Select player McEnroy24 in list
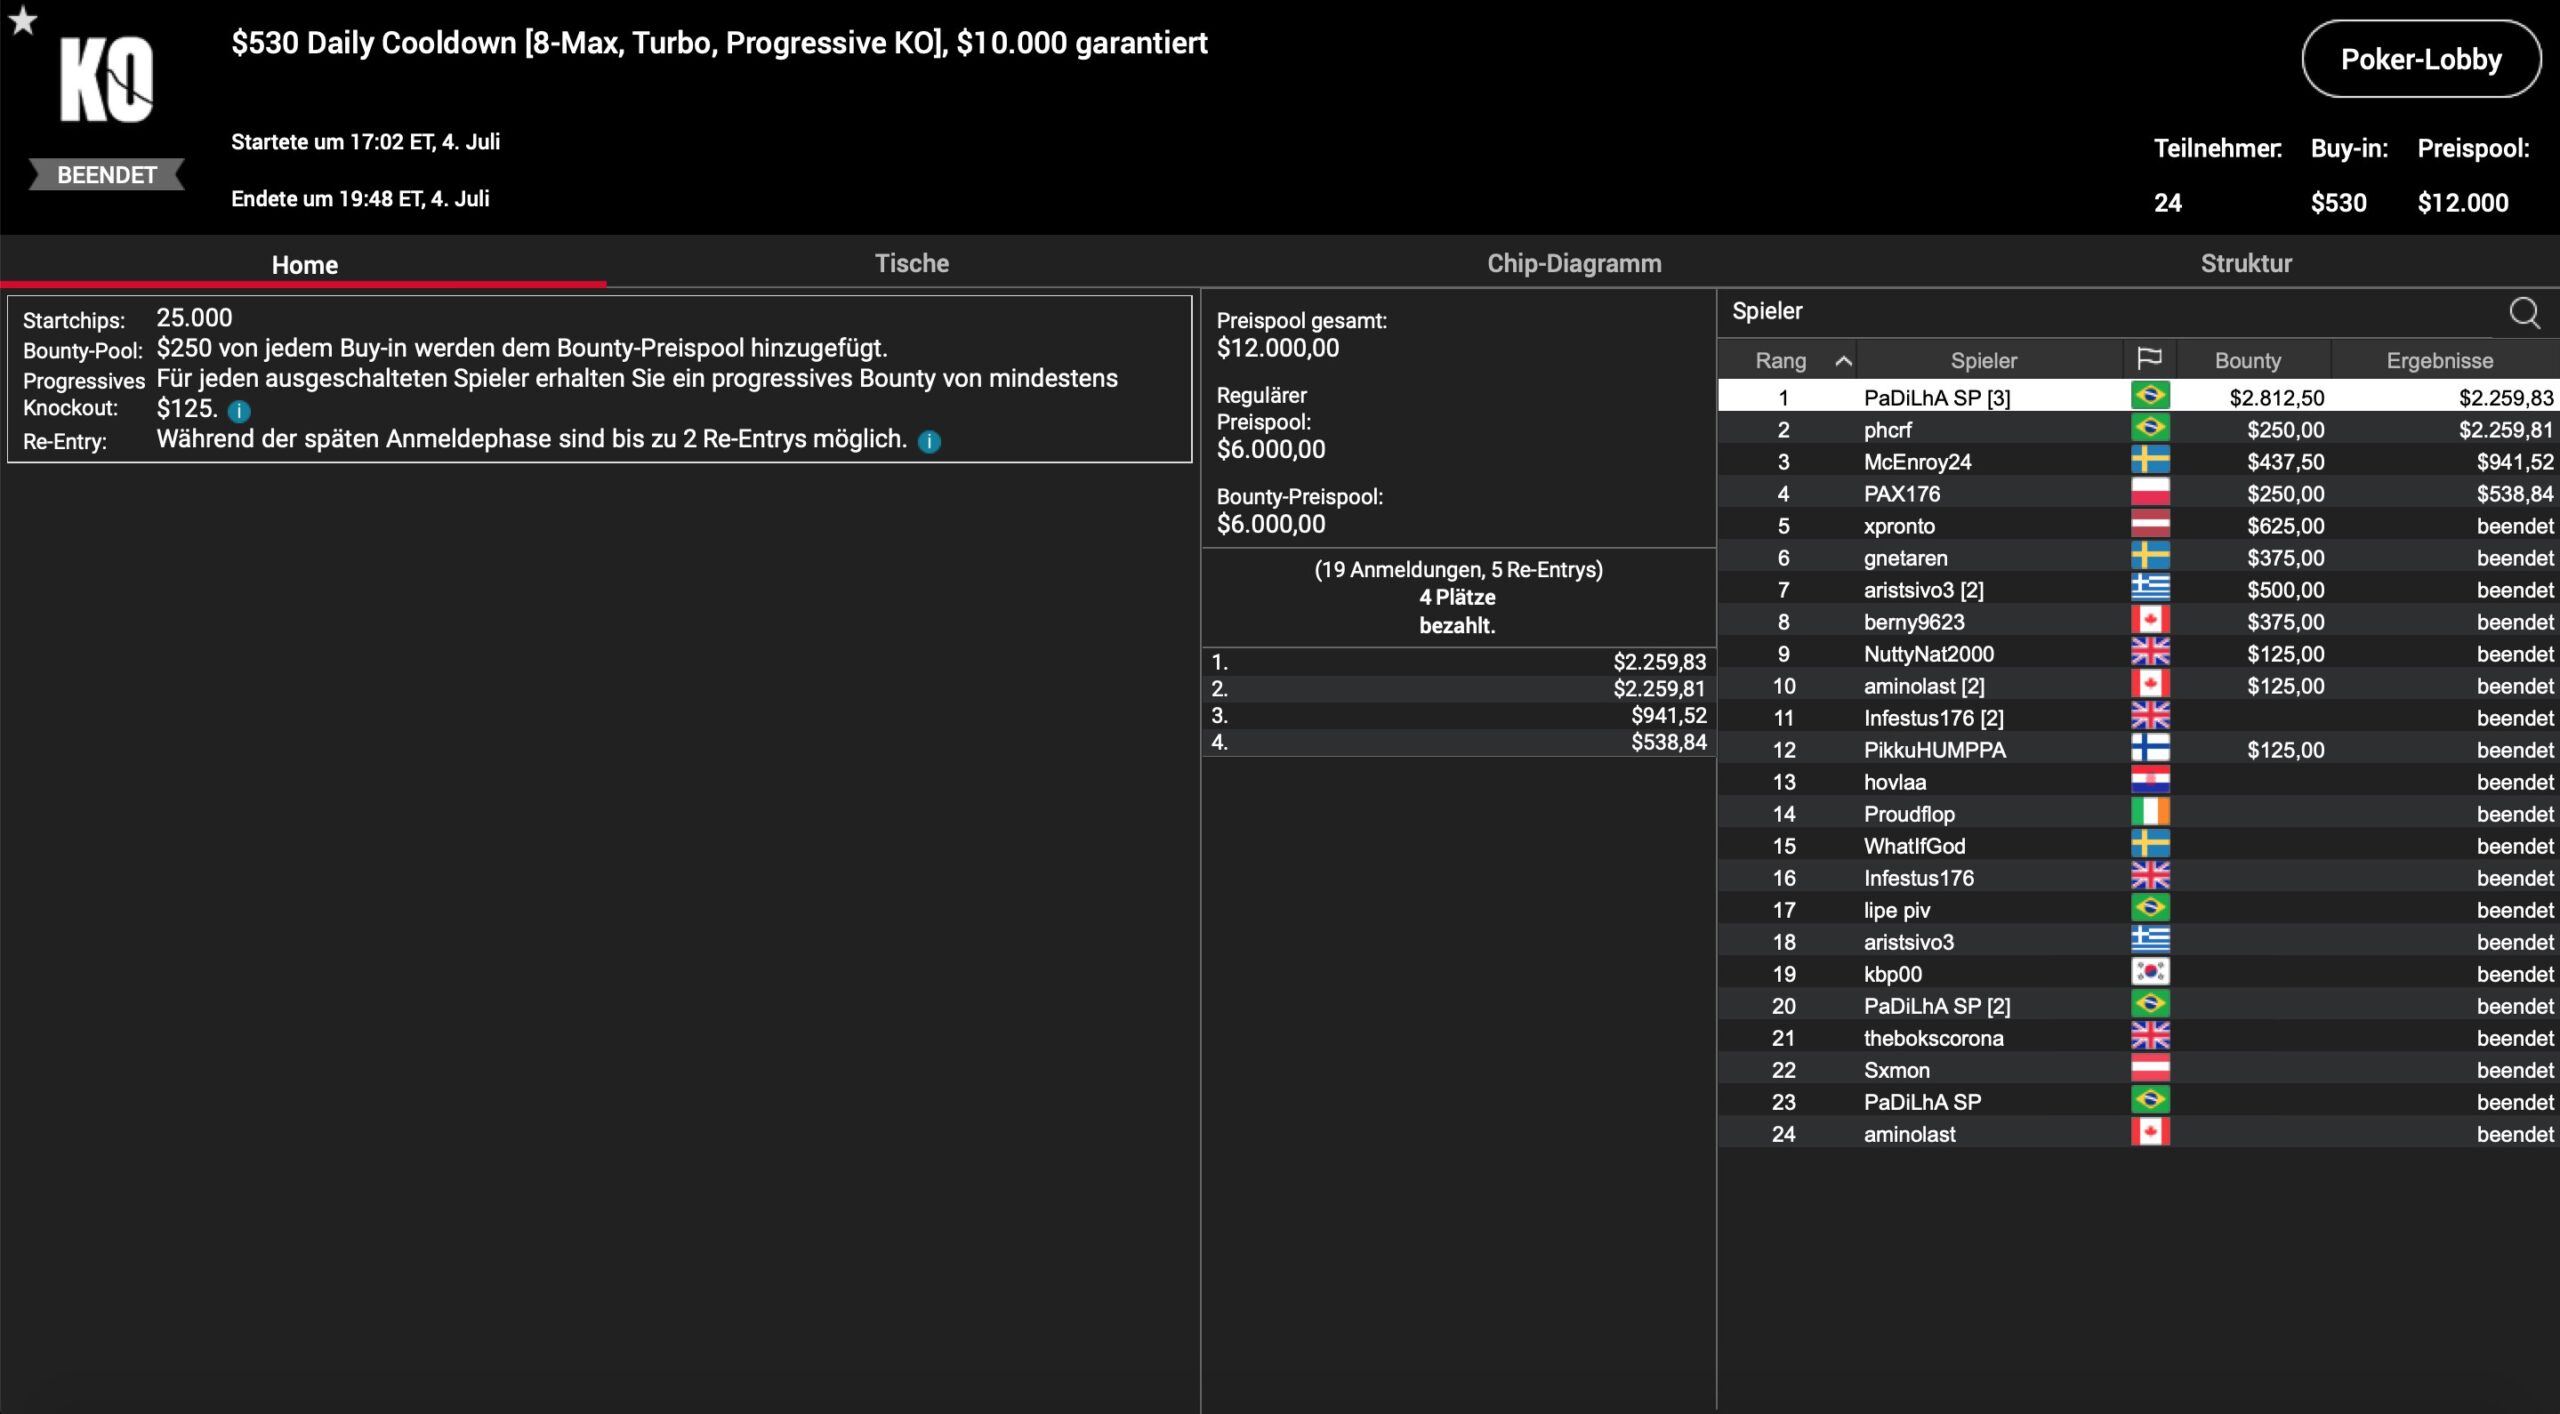 click(1916, 462)
